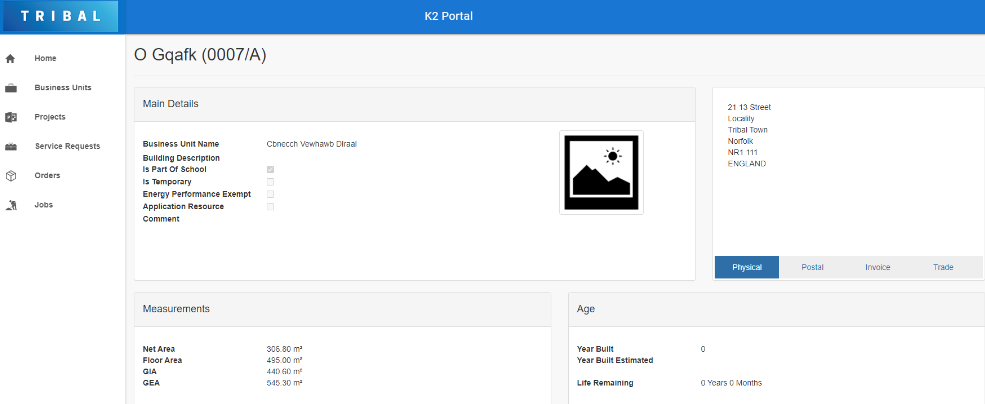Select the Trade address tab
Image resolution: width=985 pixels, height=404 pixels.
943,267
